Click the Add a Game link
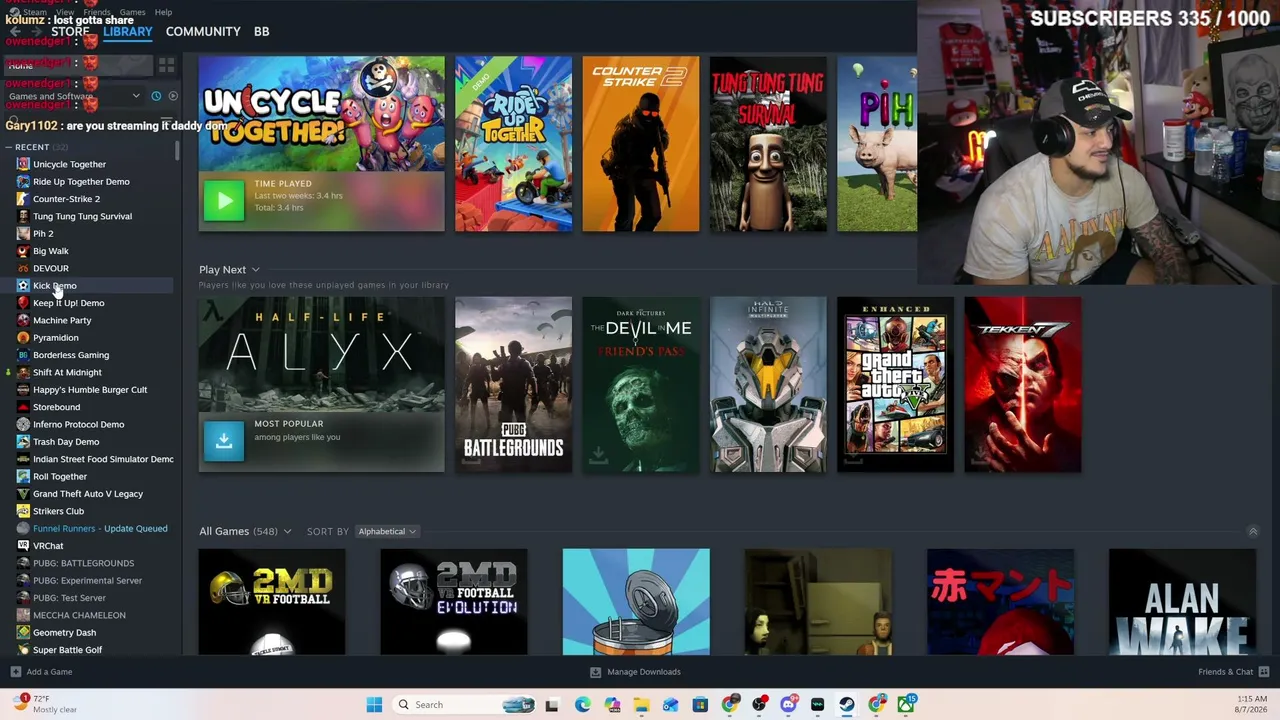 49,672
